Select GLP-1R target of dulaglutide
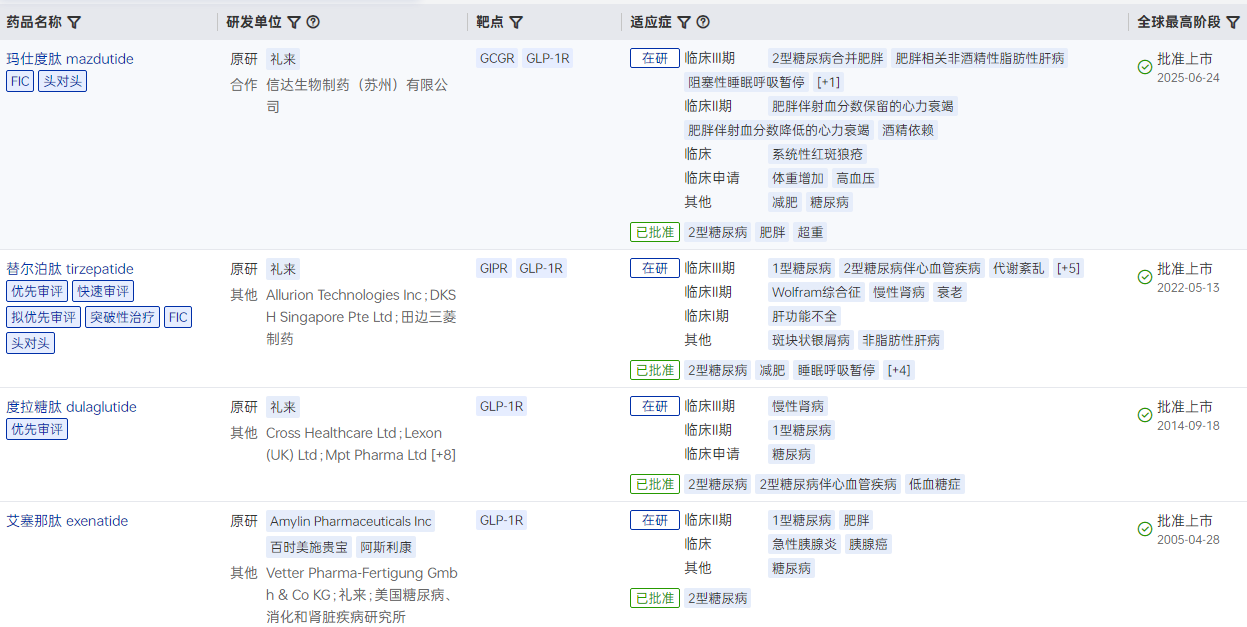Screen dimensions: 1247x627 [501, 406]
